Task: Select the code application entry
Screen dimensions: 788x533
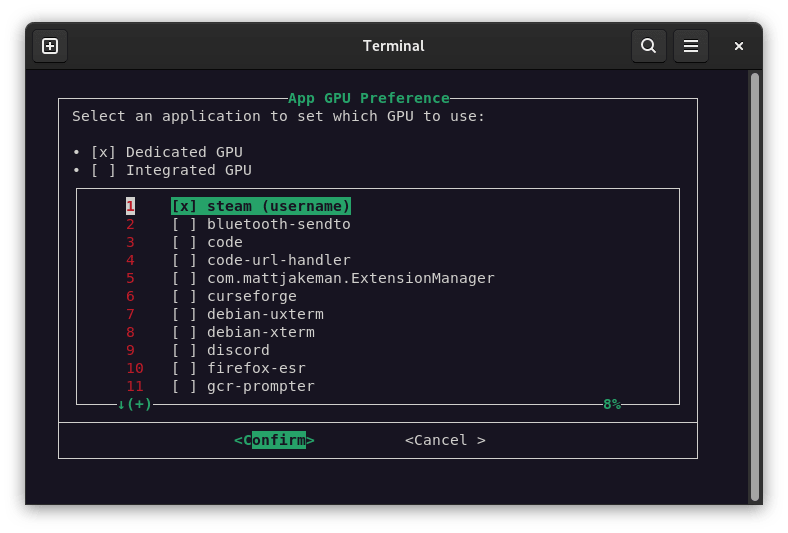Action: (x=225, y=242)
